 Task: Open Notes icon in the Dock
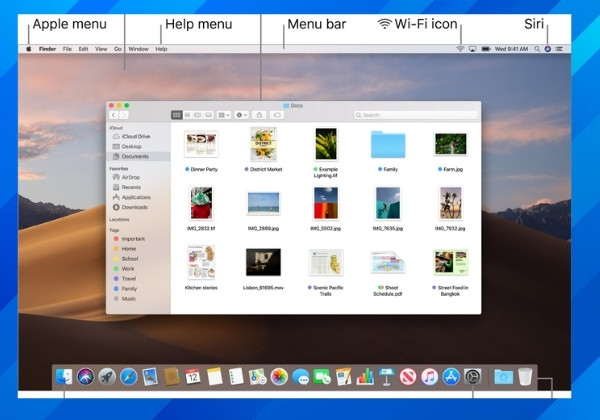click(x=215, y=377)
